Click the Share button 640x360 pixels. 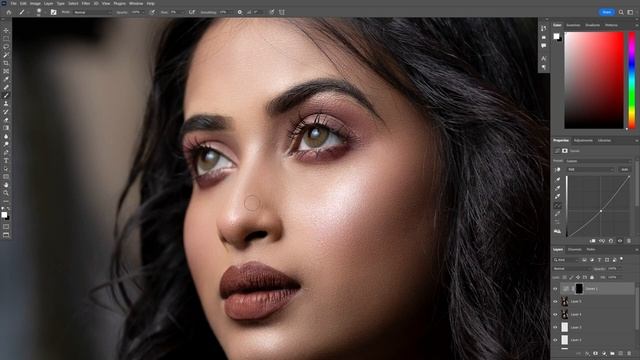[x=607, y=12]
